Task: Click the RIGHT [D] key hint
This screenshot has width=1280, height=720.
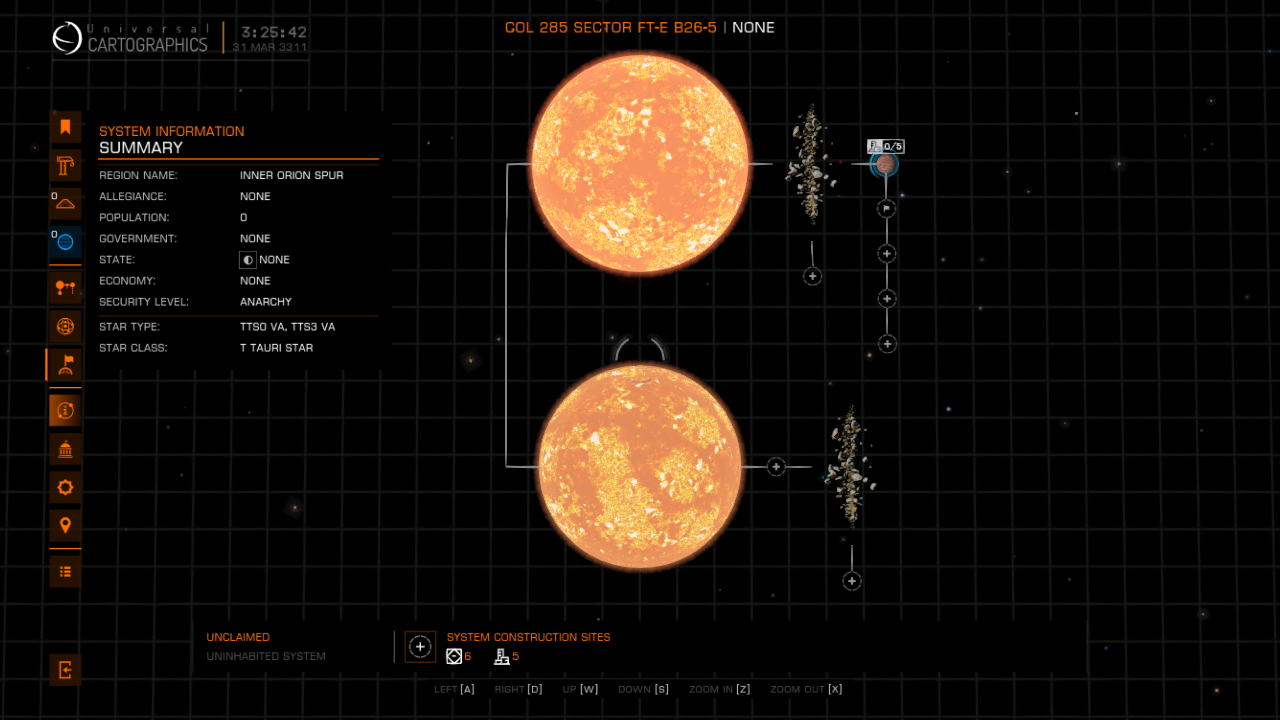Action: (x=518, y=689)
